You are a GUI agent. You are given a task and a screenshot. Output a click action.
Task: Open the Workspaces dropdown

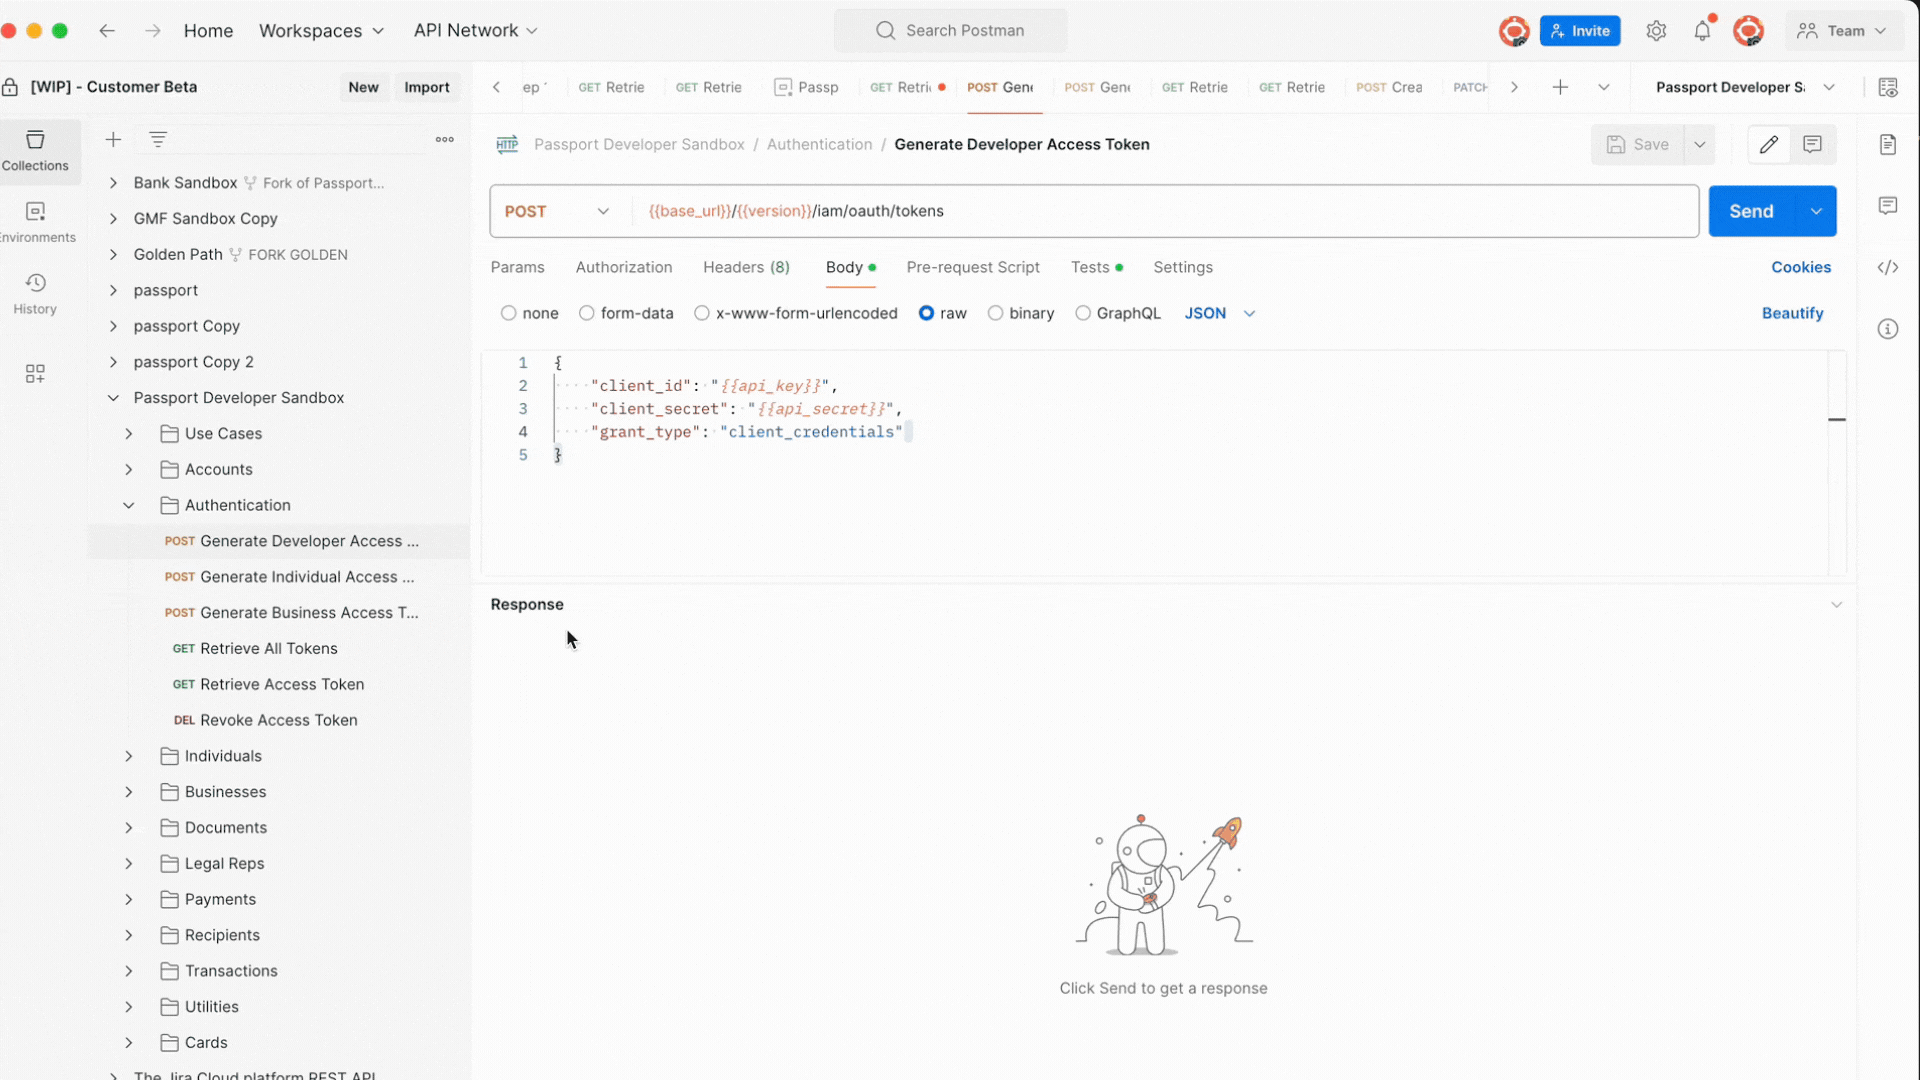click(321, 31)
